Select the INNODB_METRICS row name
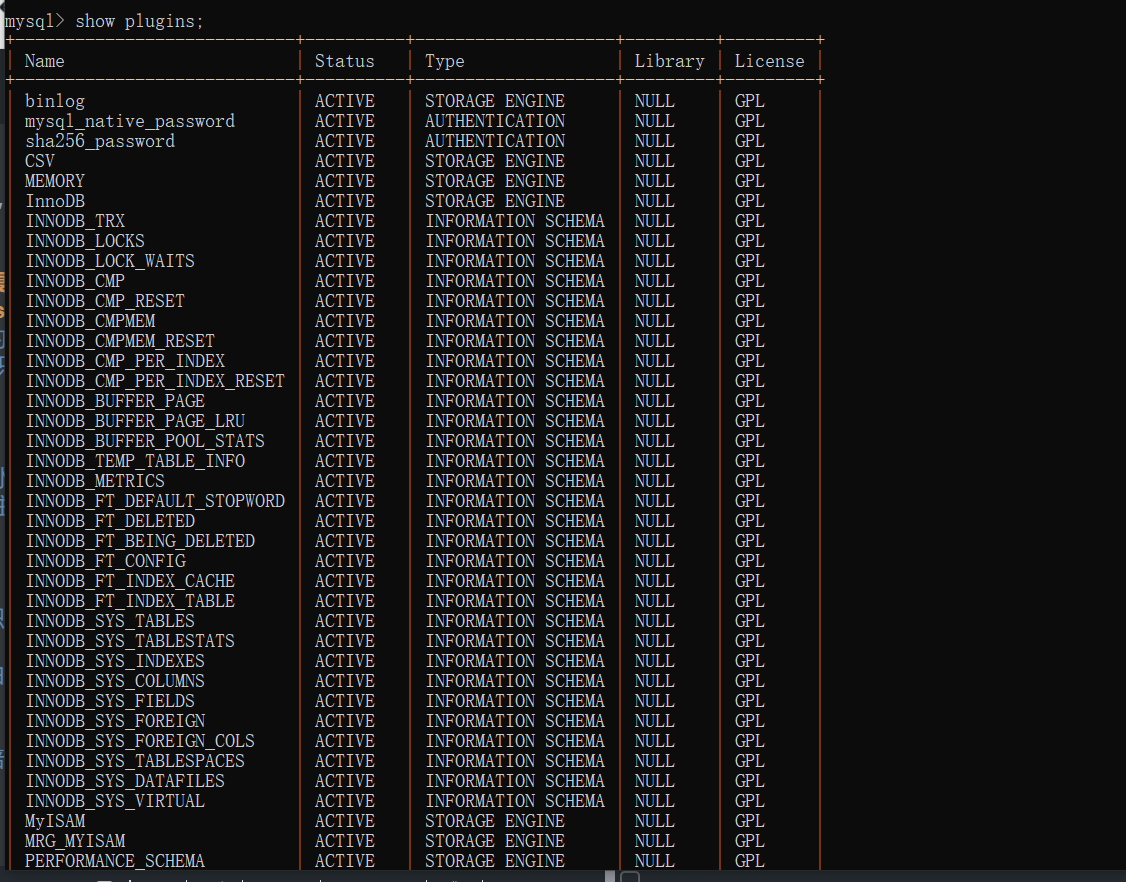The image size is (1126, 882). click(x=95, y=482)
